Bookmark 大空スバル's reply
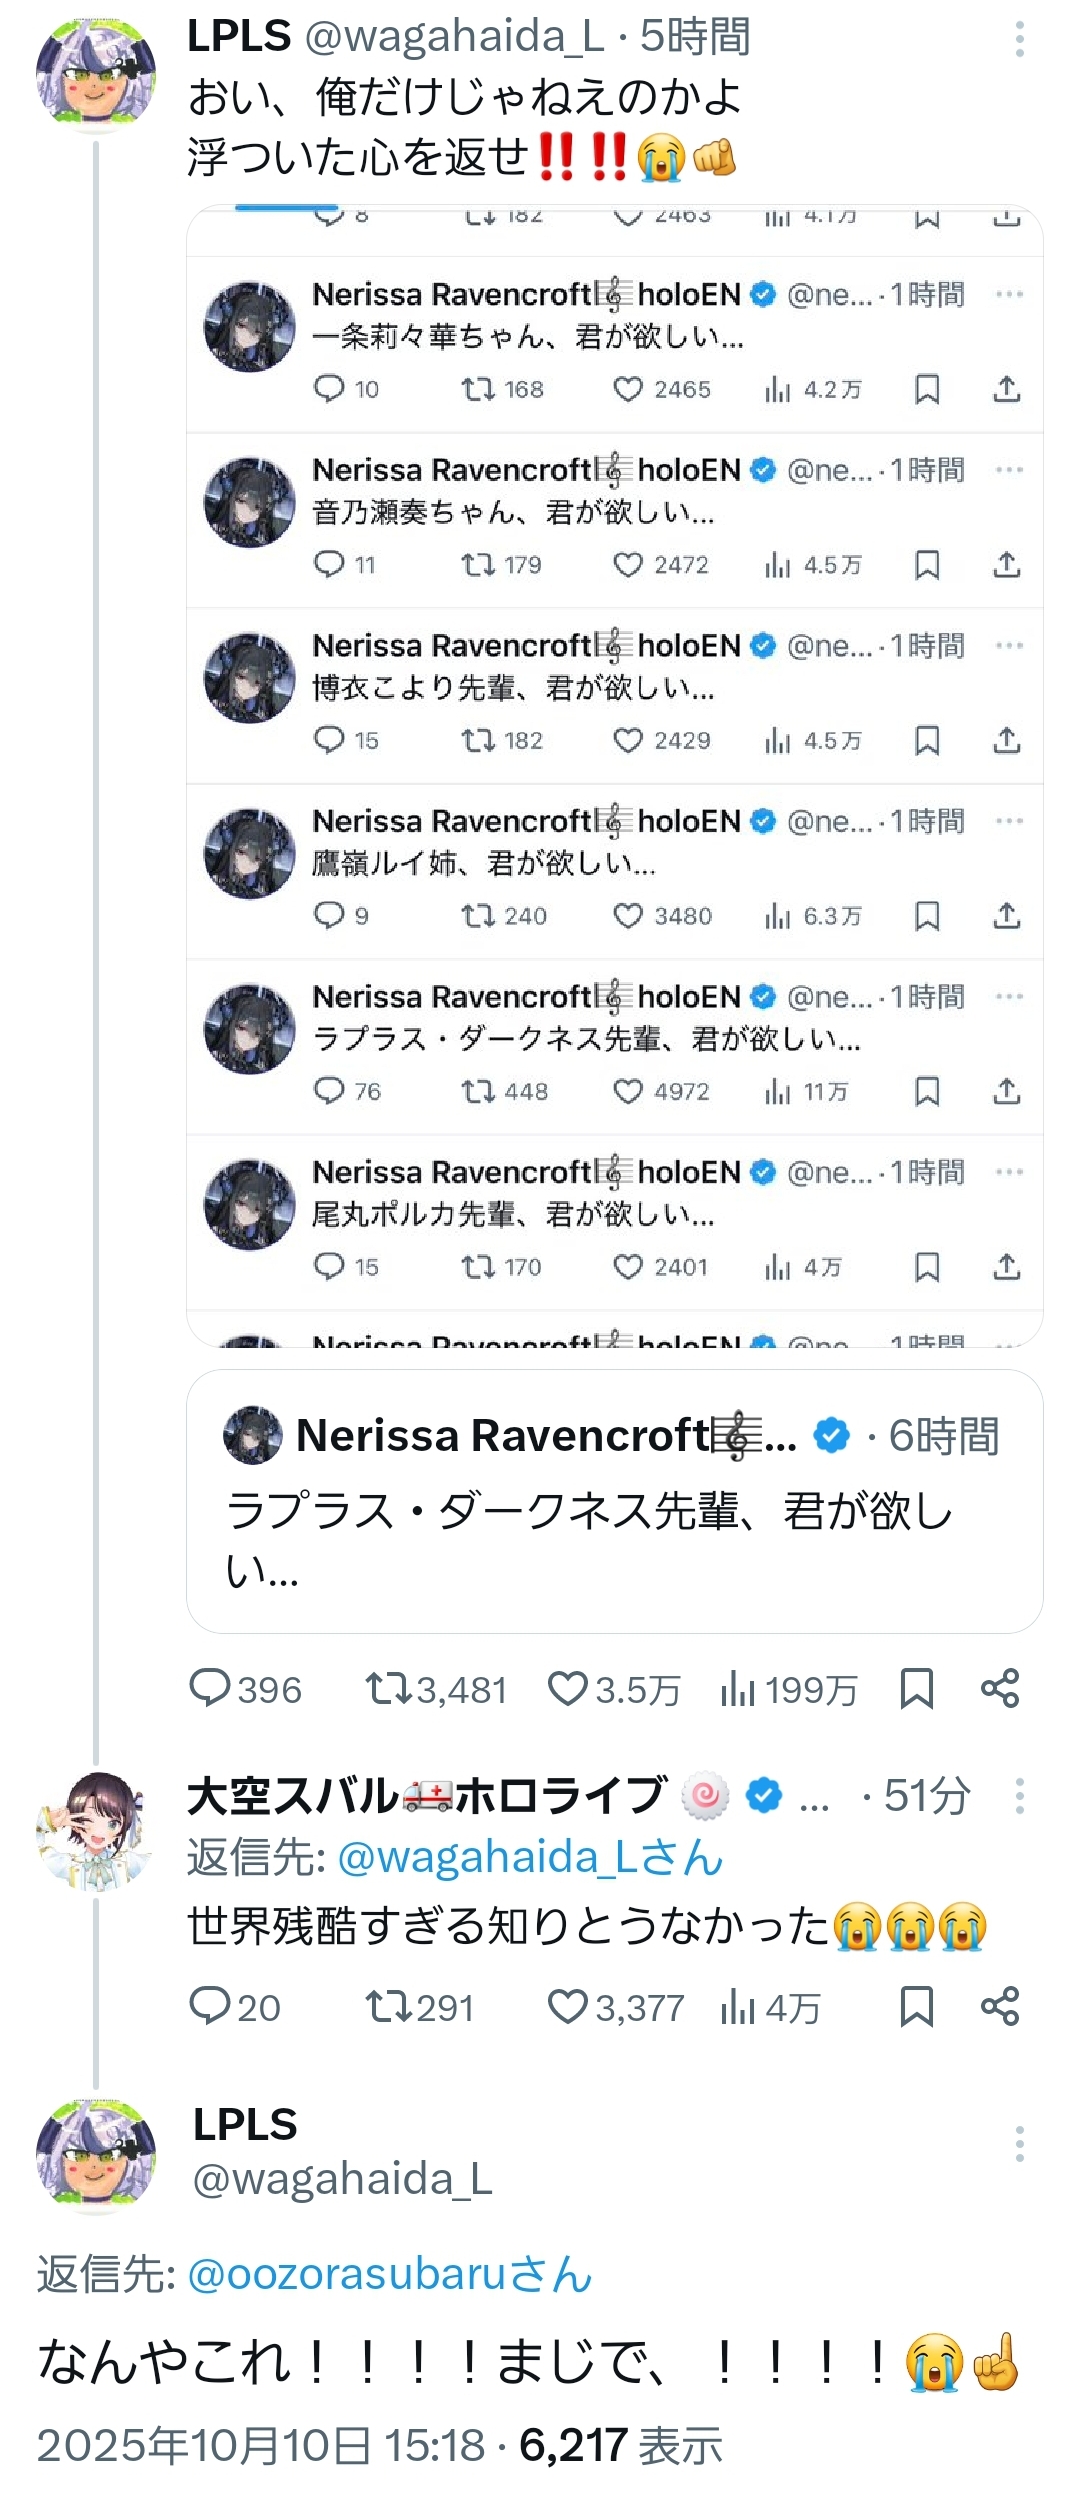The width and height of the screenshot is (1079, 2501). point(916,2006)
